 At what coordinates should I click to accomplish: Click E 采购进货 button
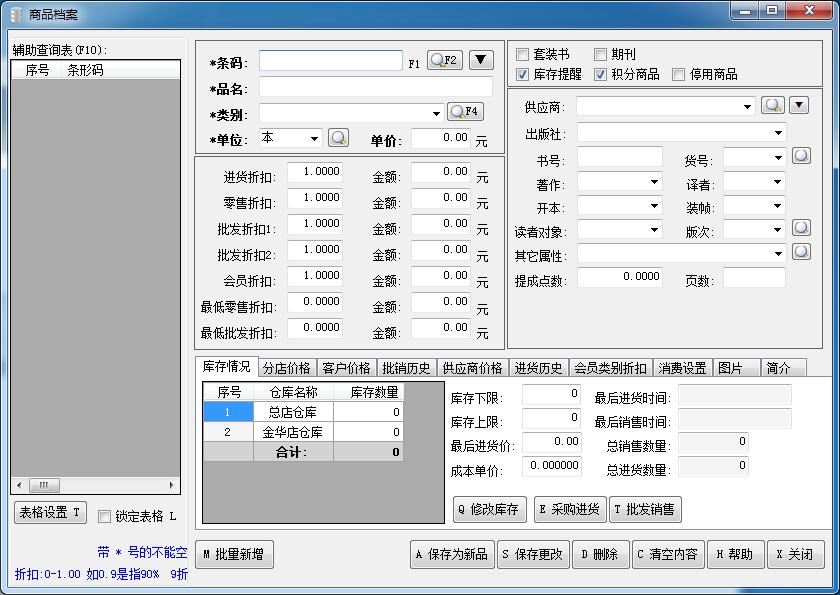click(x=570, y=509)
